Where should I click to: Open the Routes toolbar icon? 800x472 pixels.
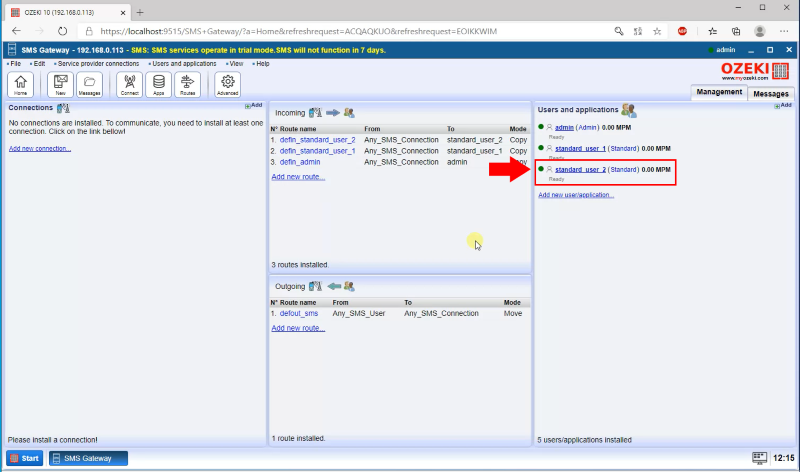(187, 84)
